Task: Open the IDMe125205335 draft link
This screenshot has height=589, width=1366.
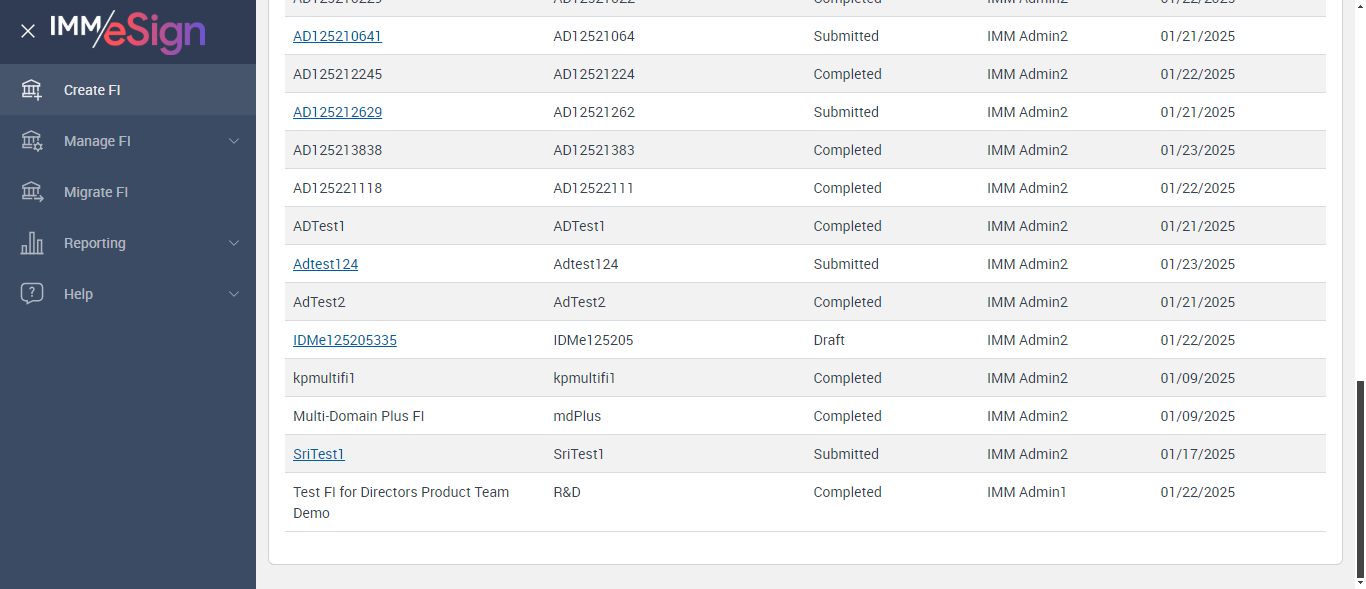Action: [x=344, y=340]
